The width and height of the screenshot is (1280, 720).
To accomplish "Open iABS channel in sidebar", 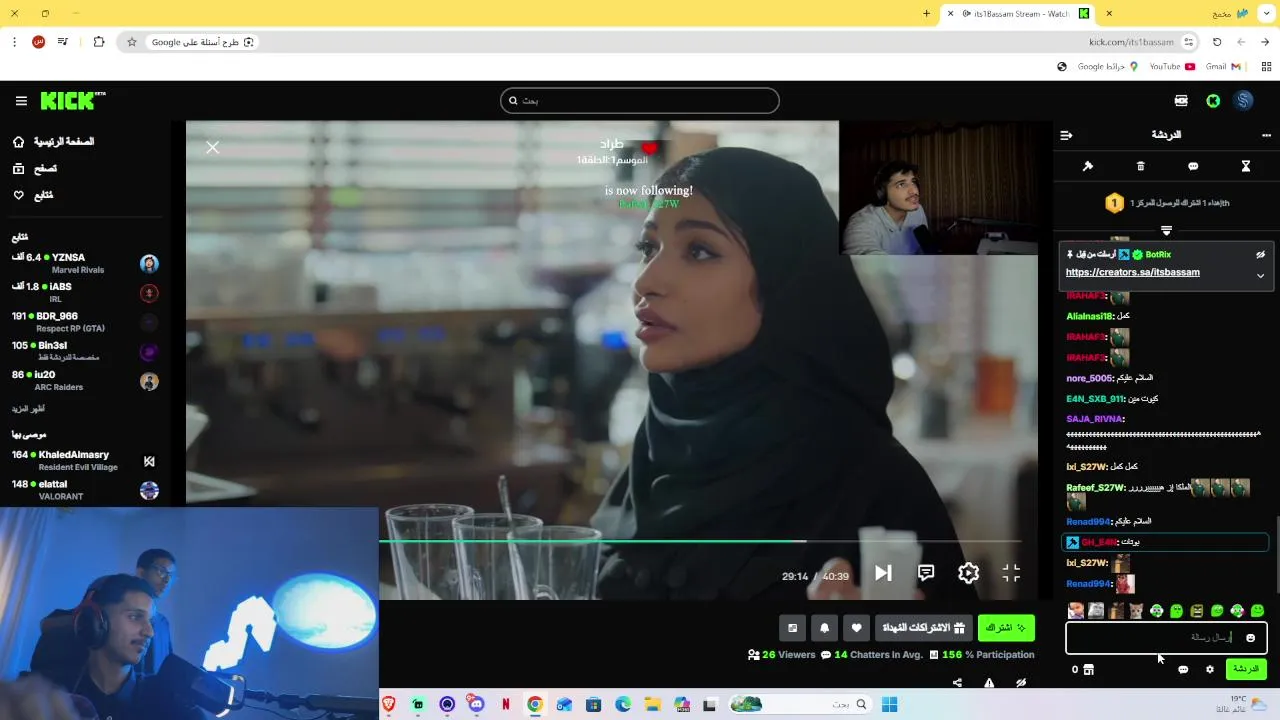I will pyautogui.click(x=85, y=292).
